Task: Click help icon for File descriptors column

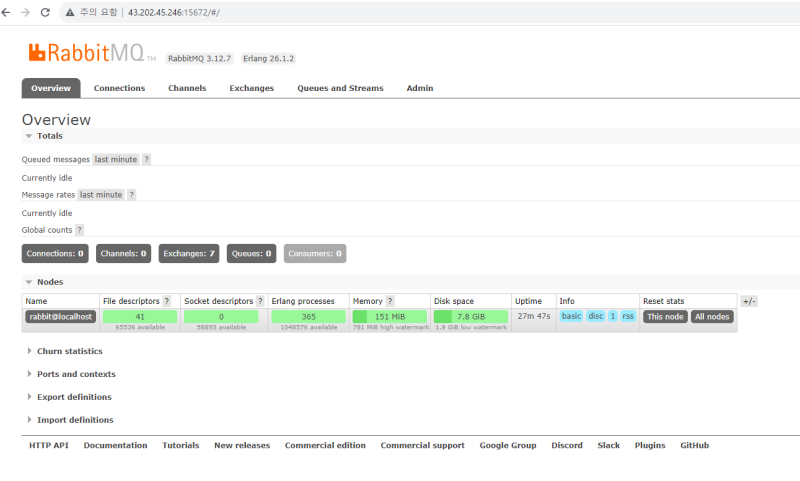Action: [x=167, y=301]
